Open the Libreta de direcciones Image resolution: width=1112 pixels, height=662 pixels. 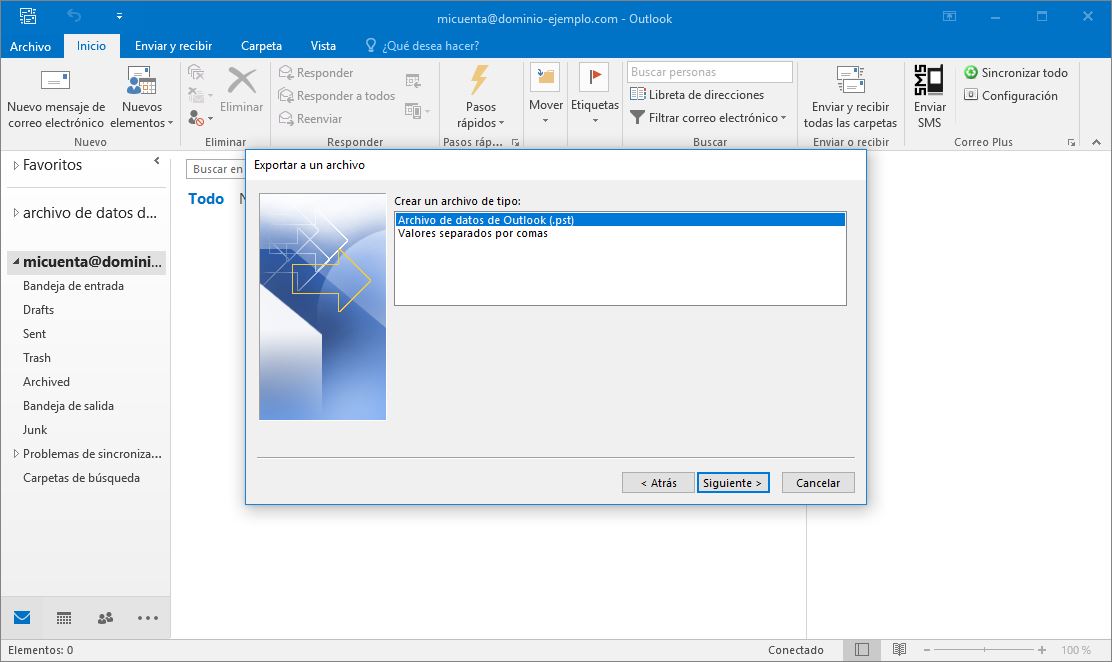[x=697, y=94]
